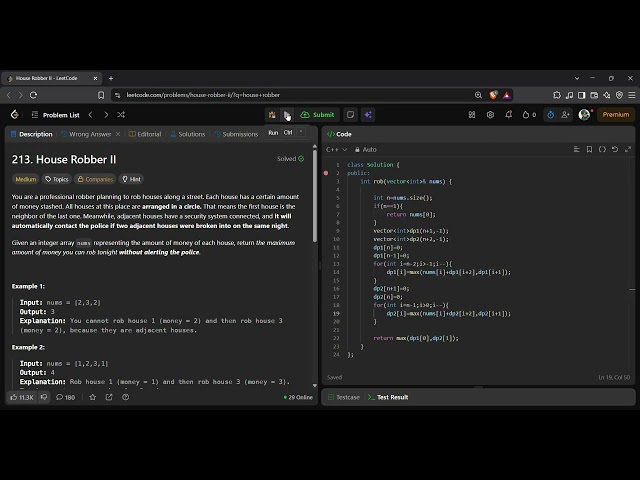Open the notifications bell
This screenshot has height=480, width=640.
click(x=509, y=115)
